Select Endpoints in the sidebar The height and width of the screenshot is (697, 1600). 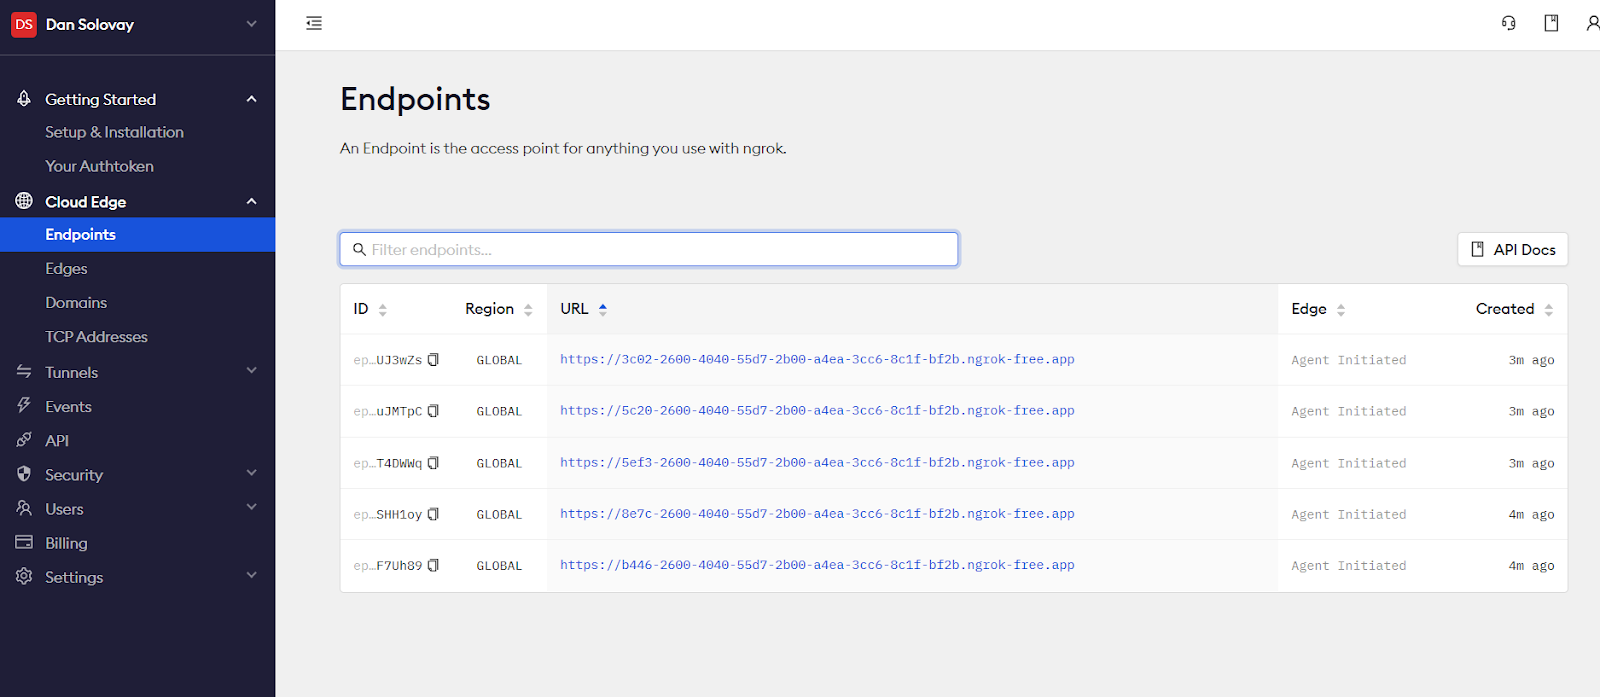point(137,234)
